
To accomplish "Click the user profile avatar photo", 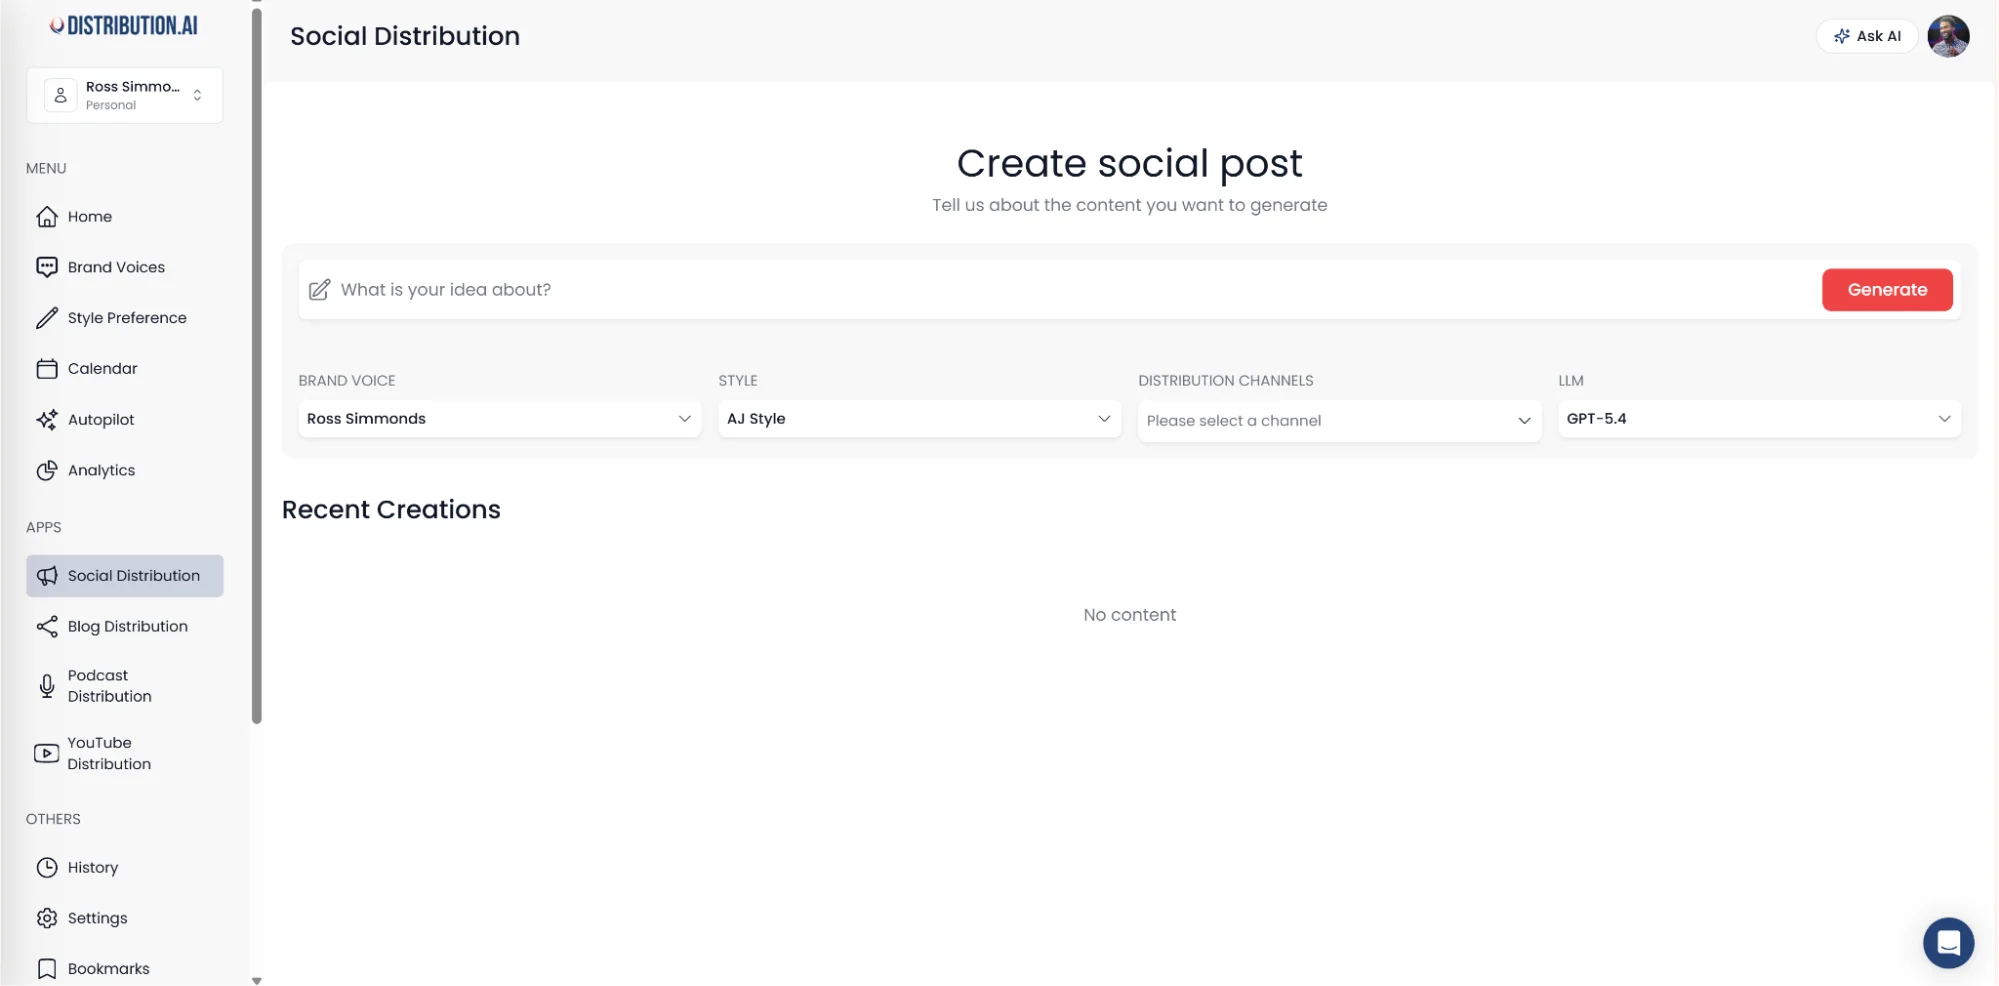I will click(x=1948, y=37).
